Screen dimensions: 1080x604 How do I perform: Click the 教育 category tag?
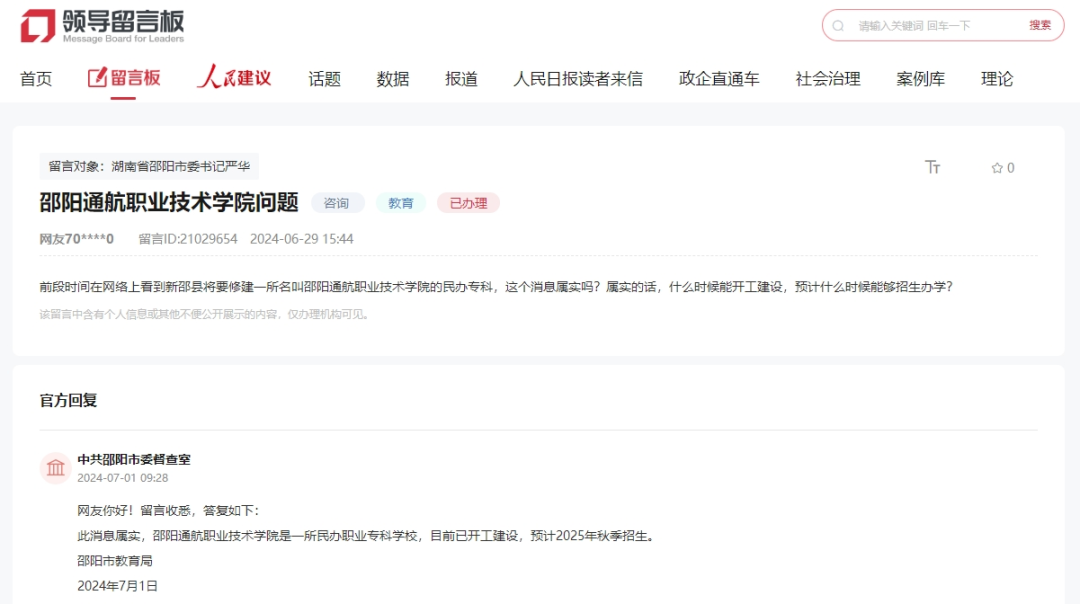pos(400,203)
